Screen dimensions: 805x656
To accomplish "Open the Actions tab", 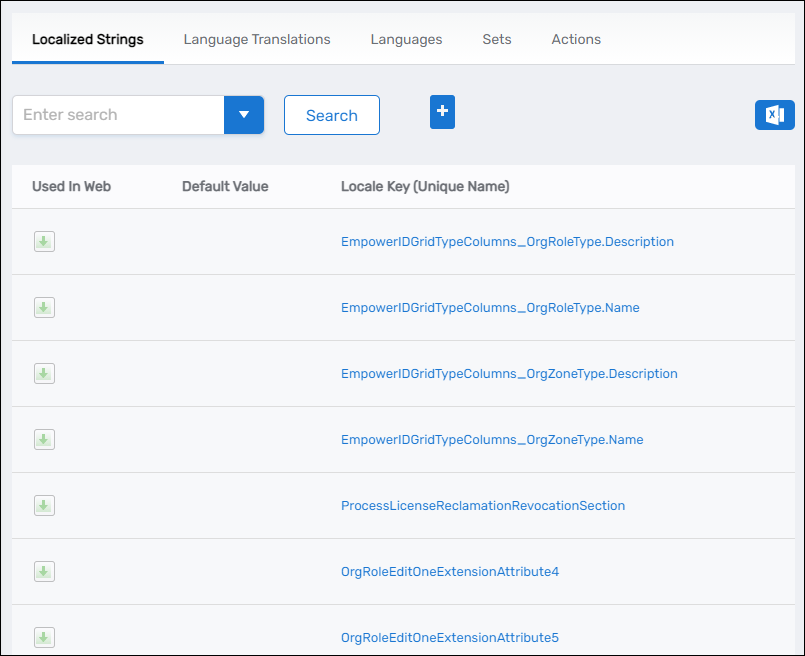I will [575, 39].
